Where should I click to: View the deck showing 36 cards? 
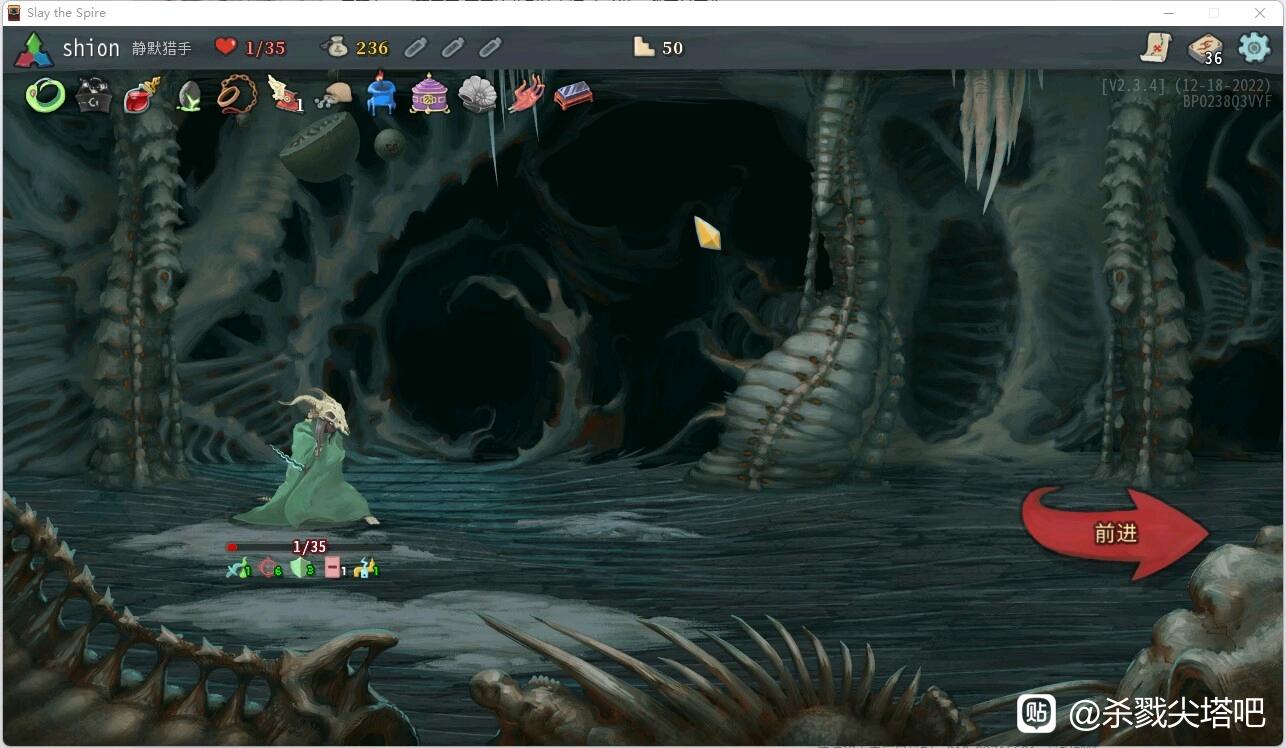pyautogui.click(x=1205, y=48)
